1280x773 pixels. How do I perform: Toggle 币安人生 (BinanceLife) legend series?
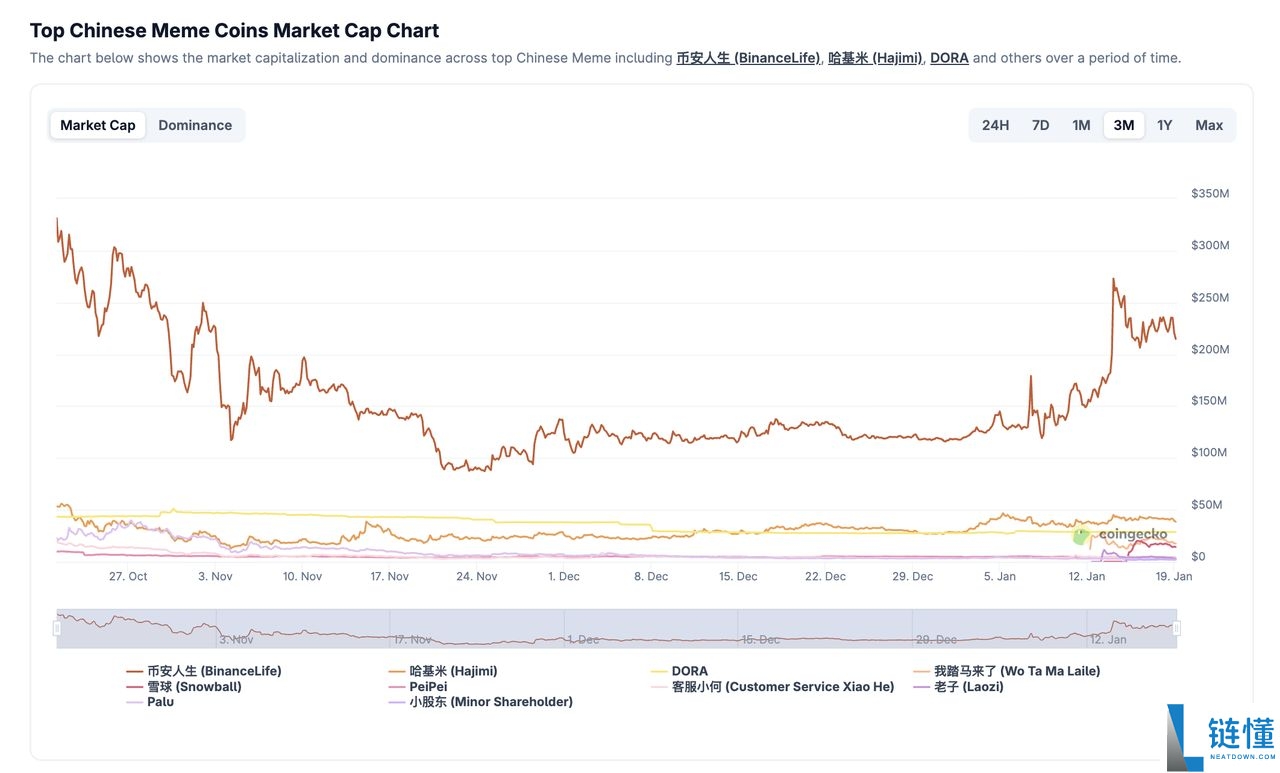[204, 671]
